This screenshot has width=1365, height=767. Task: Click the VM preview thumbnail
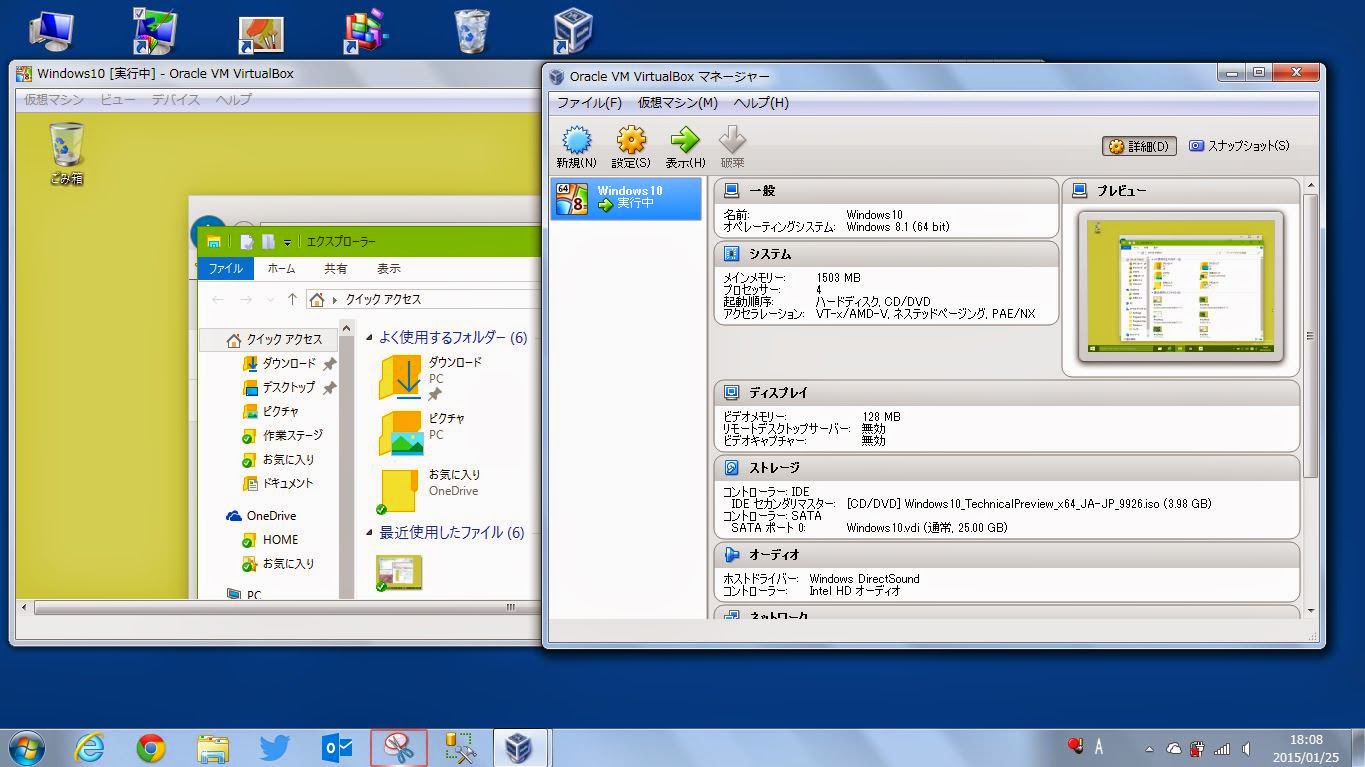(1181, 286)
